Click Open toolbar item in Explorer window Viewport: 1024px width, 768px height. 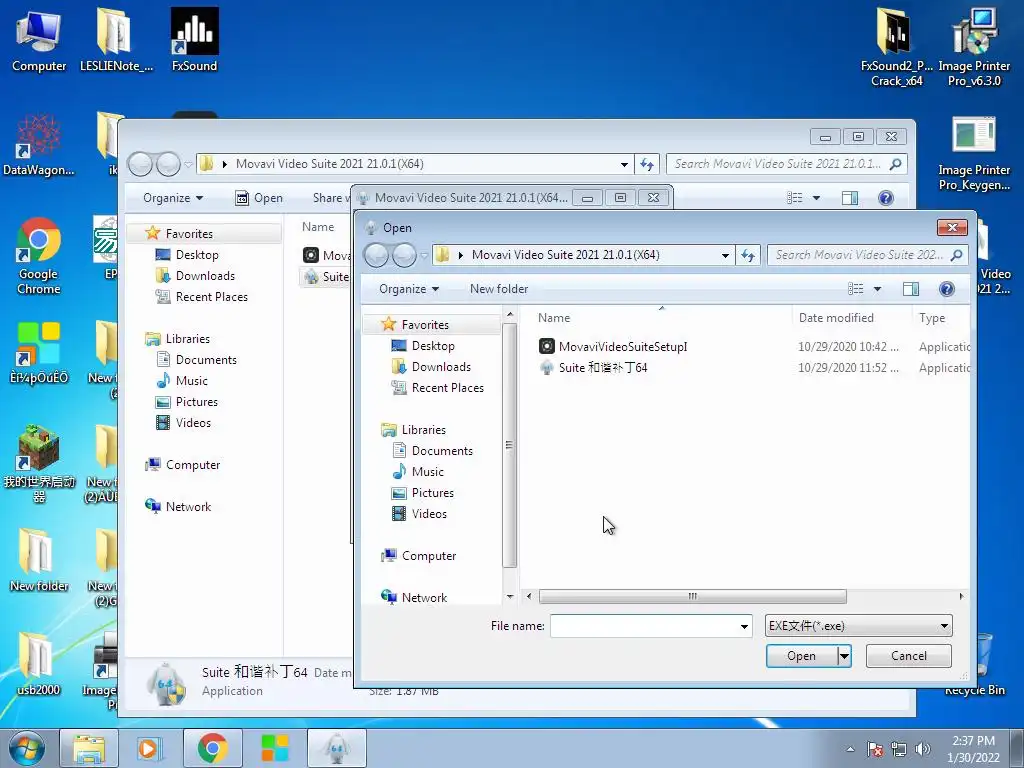point(259,198)
